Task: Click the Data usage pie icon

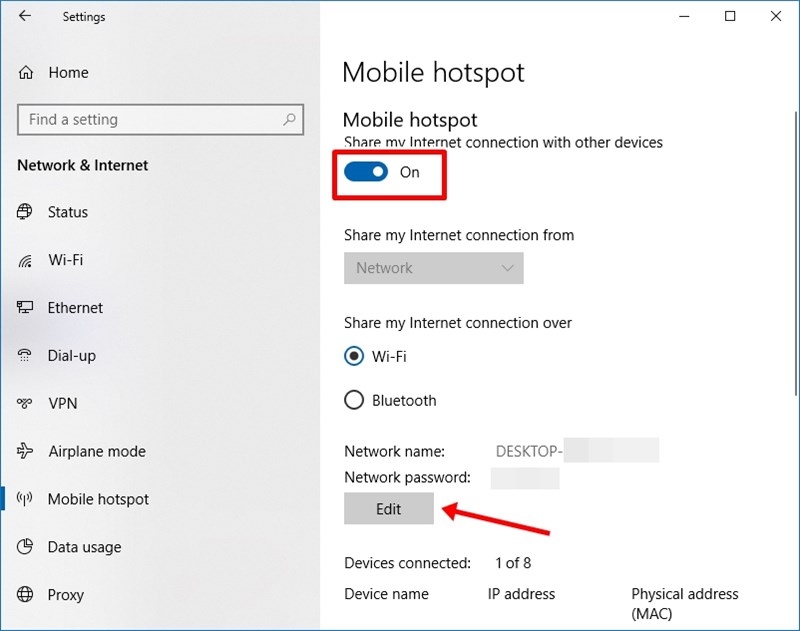Action: point(24,546)
